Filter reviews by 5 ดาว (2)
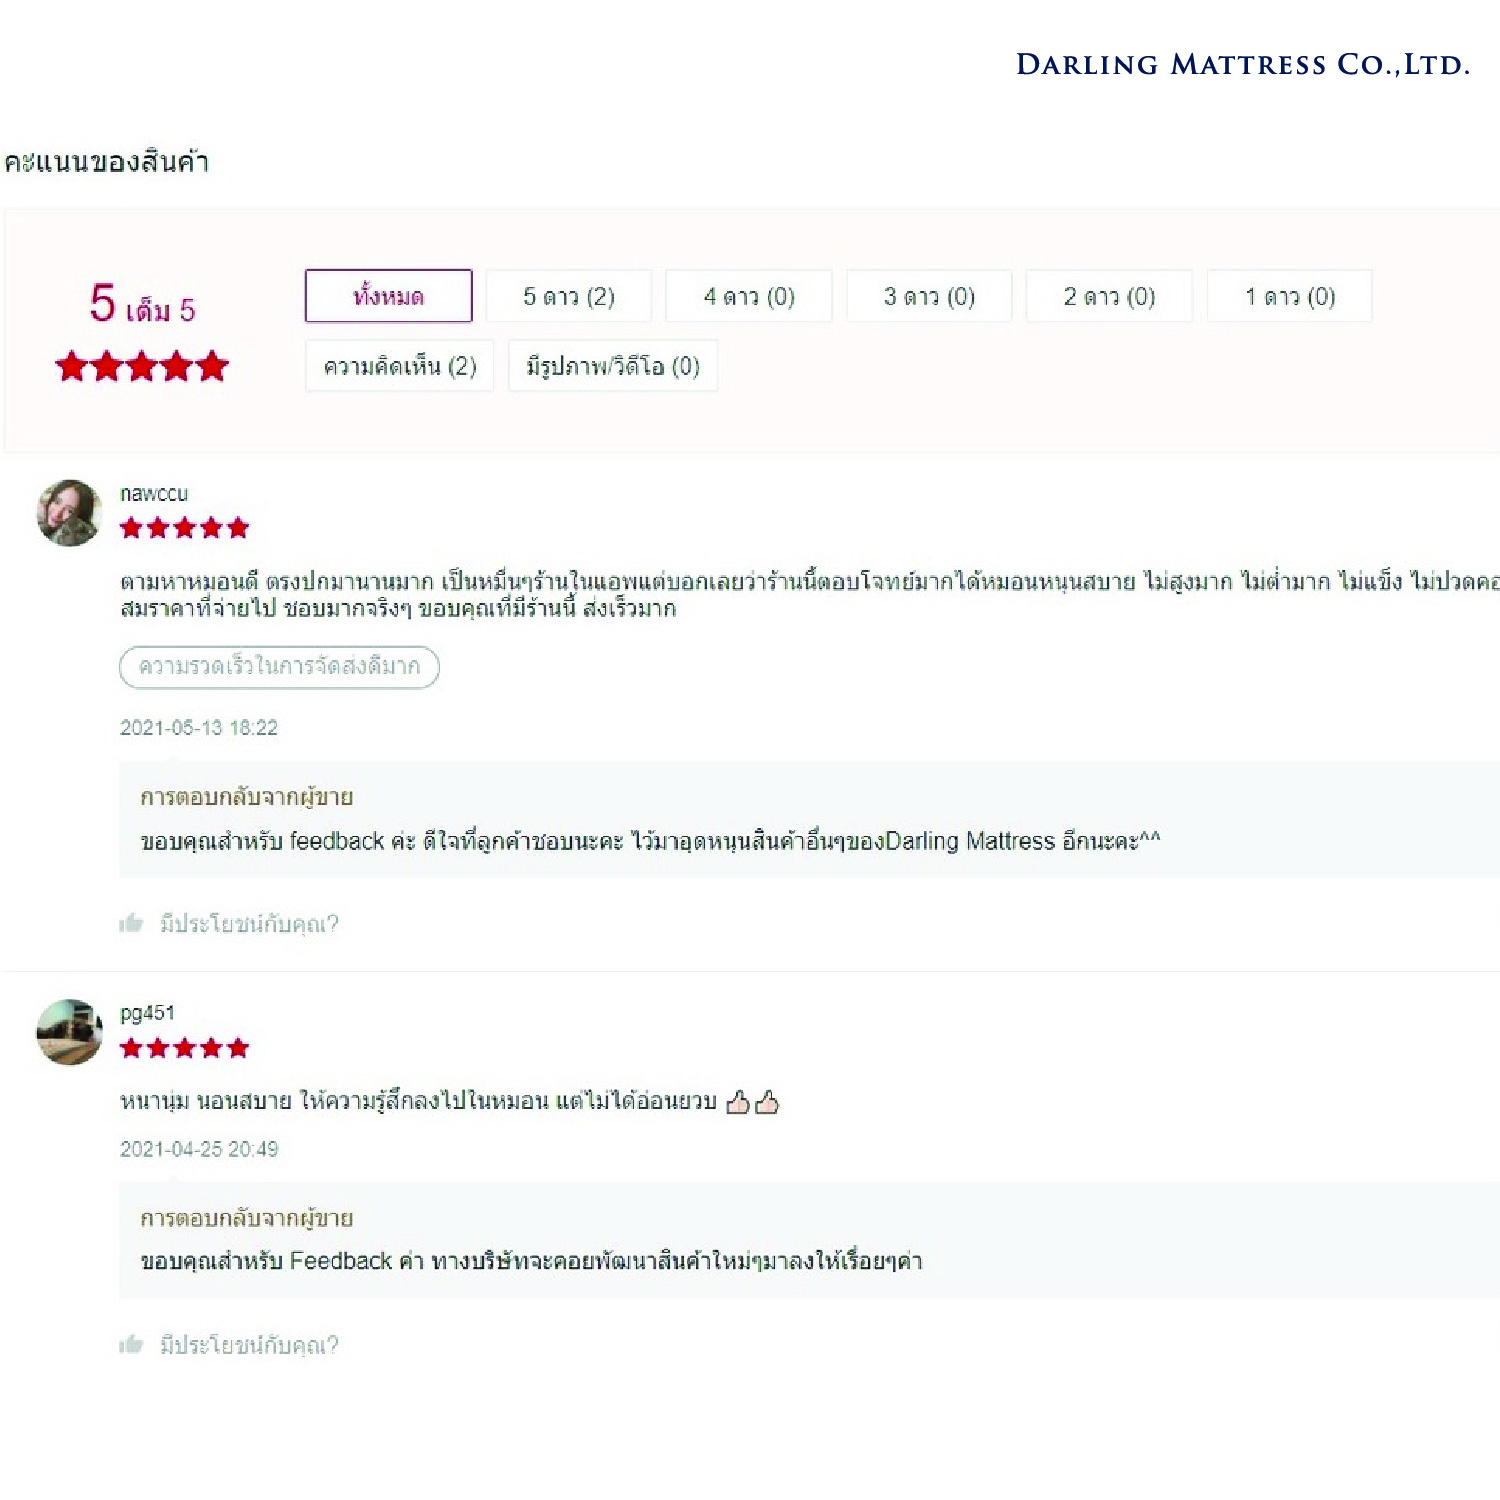 [568, 296]
